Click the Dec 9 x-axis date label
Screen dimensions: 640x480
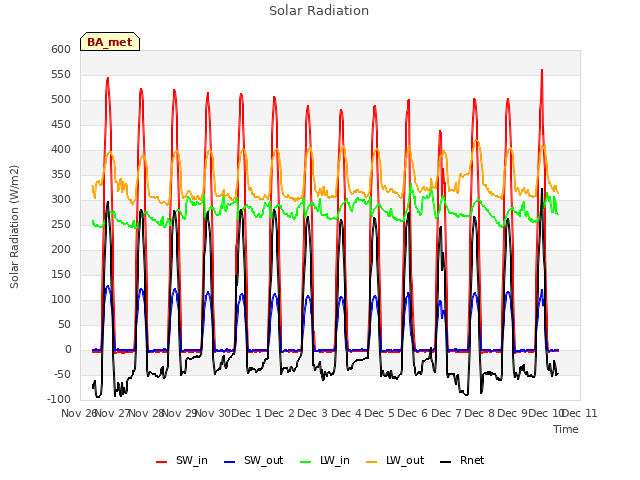[513, 413]
